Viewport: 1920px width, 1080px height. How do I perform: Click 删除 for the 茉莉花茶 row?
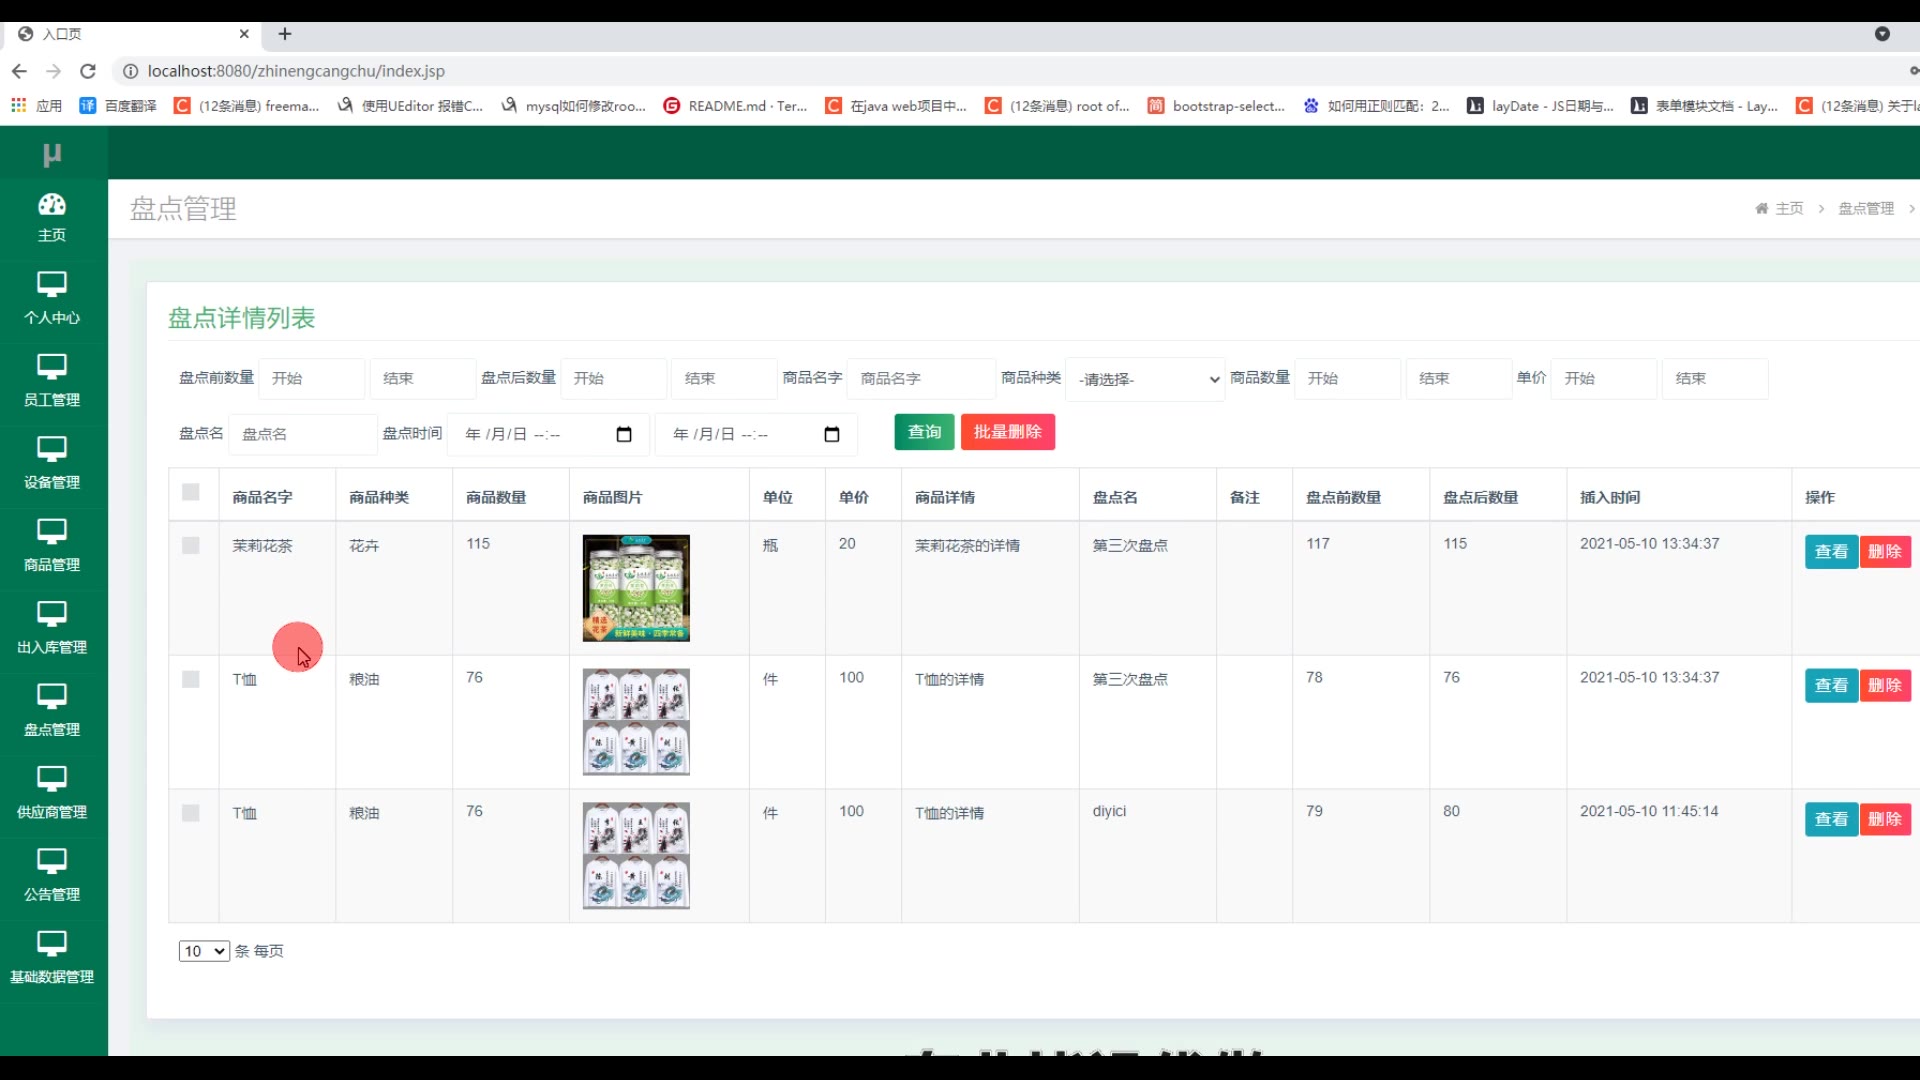pos(1885,552)
